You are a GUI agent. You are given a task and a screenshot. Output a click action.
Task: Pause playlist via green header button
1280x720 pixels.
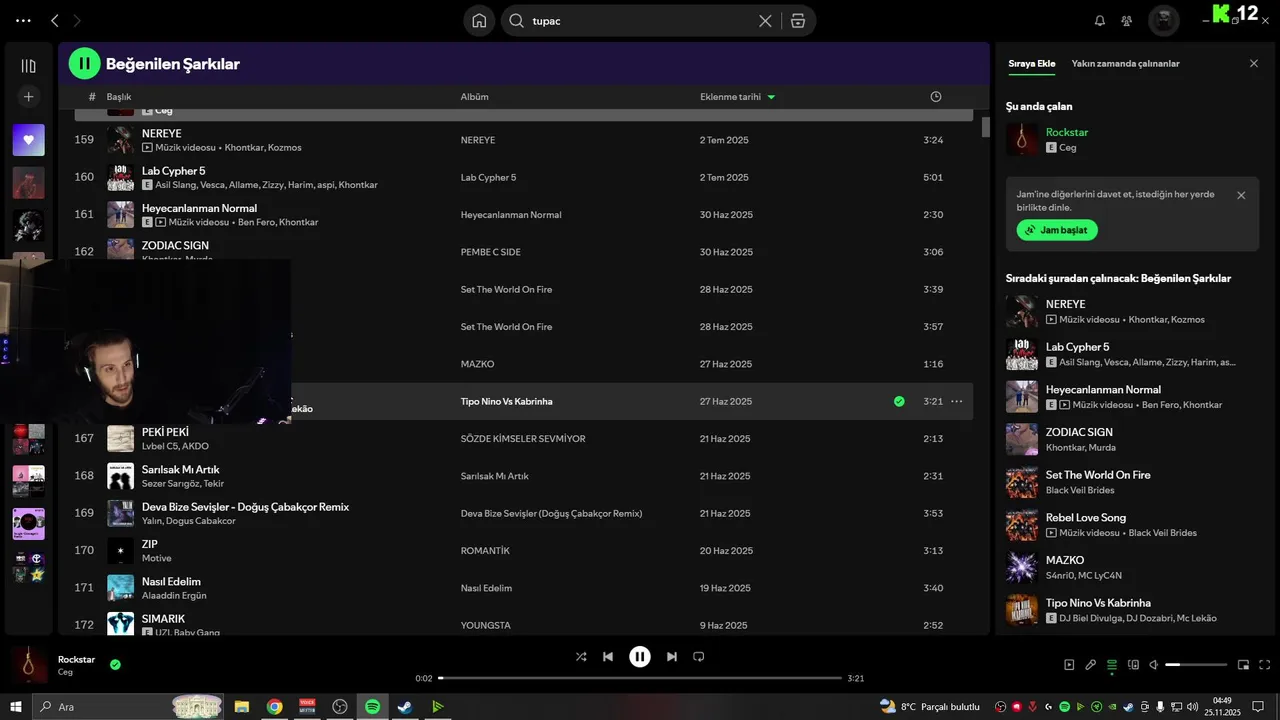coord(84,63)
